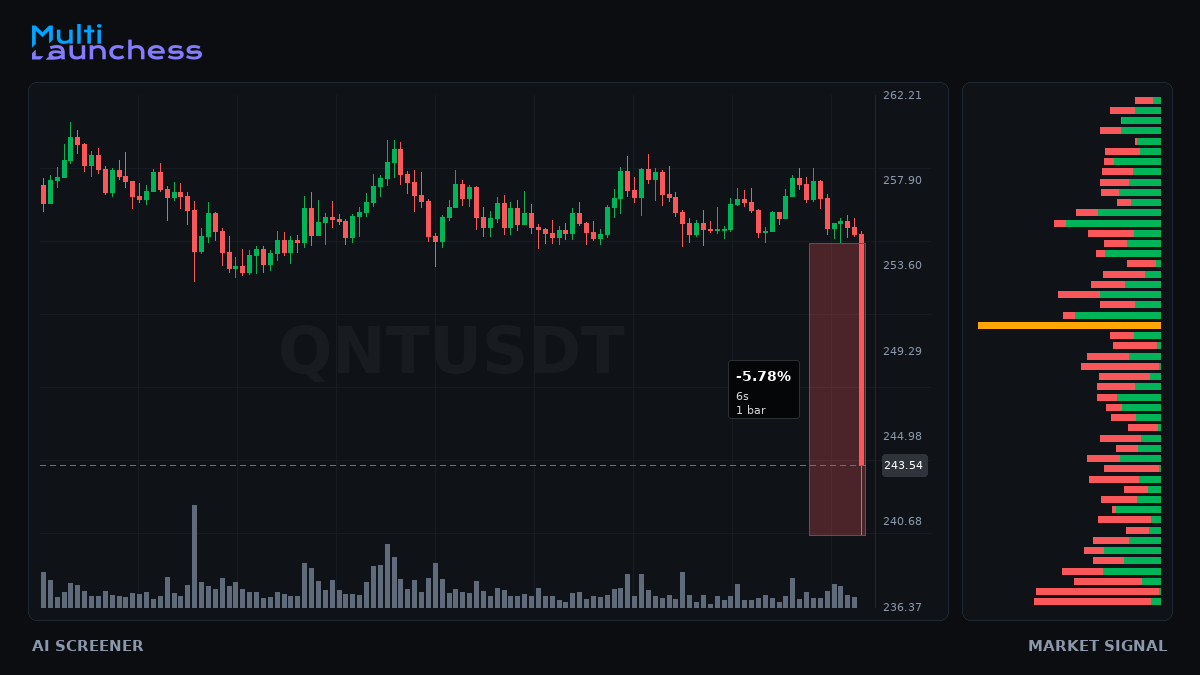1200x675 pixels.
Task: Click the large red final candlestick
Action: click(861, 350)
